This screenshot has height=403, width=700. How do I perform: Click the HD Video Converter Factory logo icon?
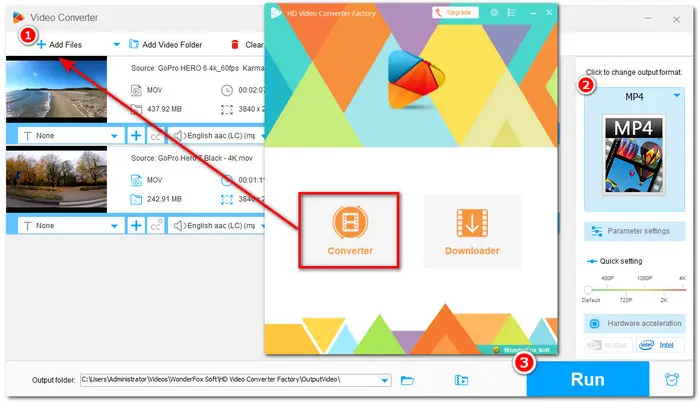(275, 12)
